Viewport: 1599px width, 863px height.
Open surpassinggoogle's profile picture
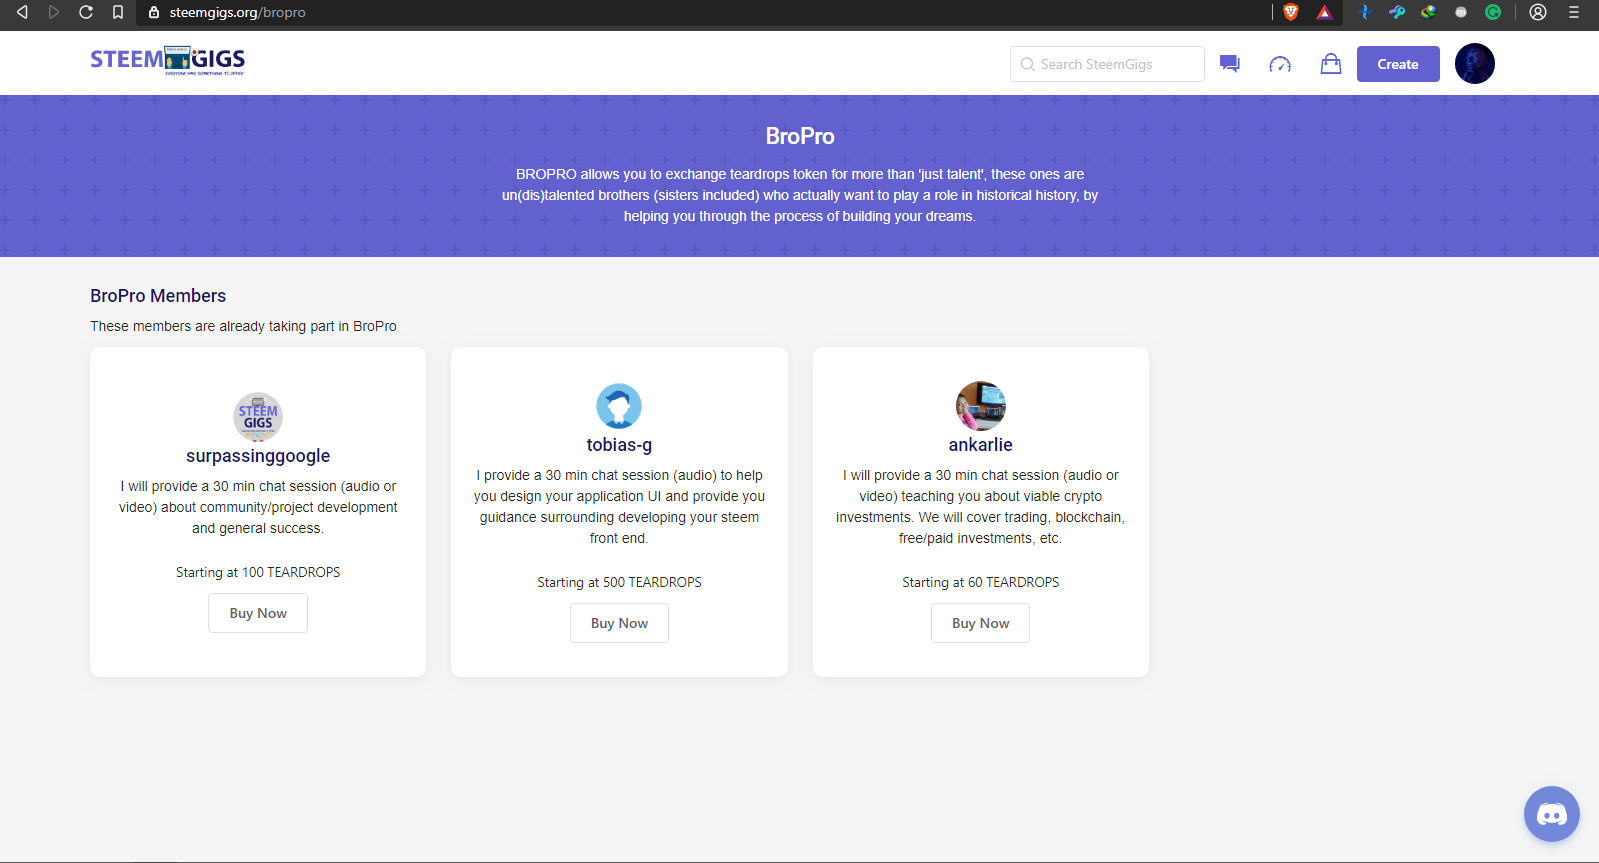point(258,416)
